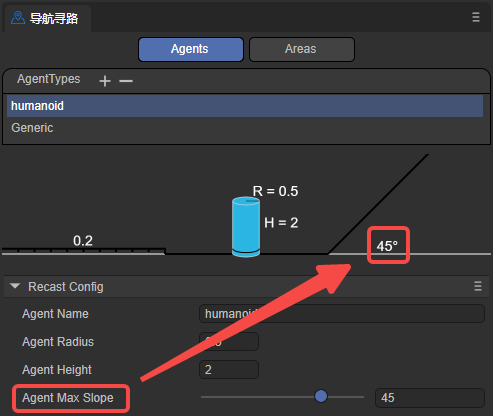Click the AgentTypes header label
The width and height of the screenshot is (493, 416).
tap(49, 79)
